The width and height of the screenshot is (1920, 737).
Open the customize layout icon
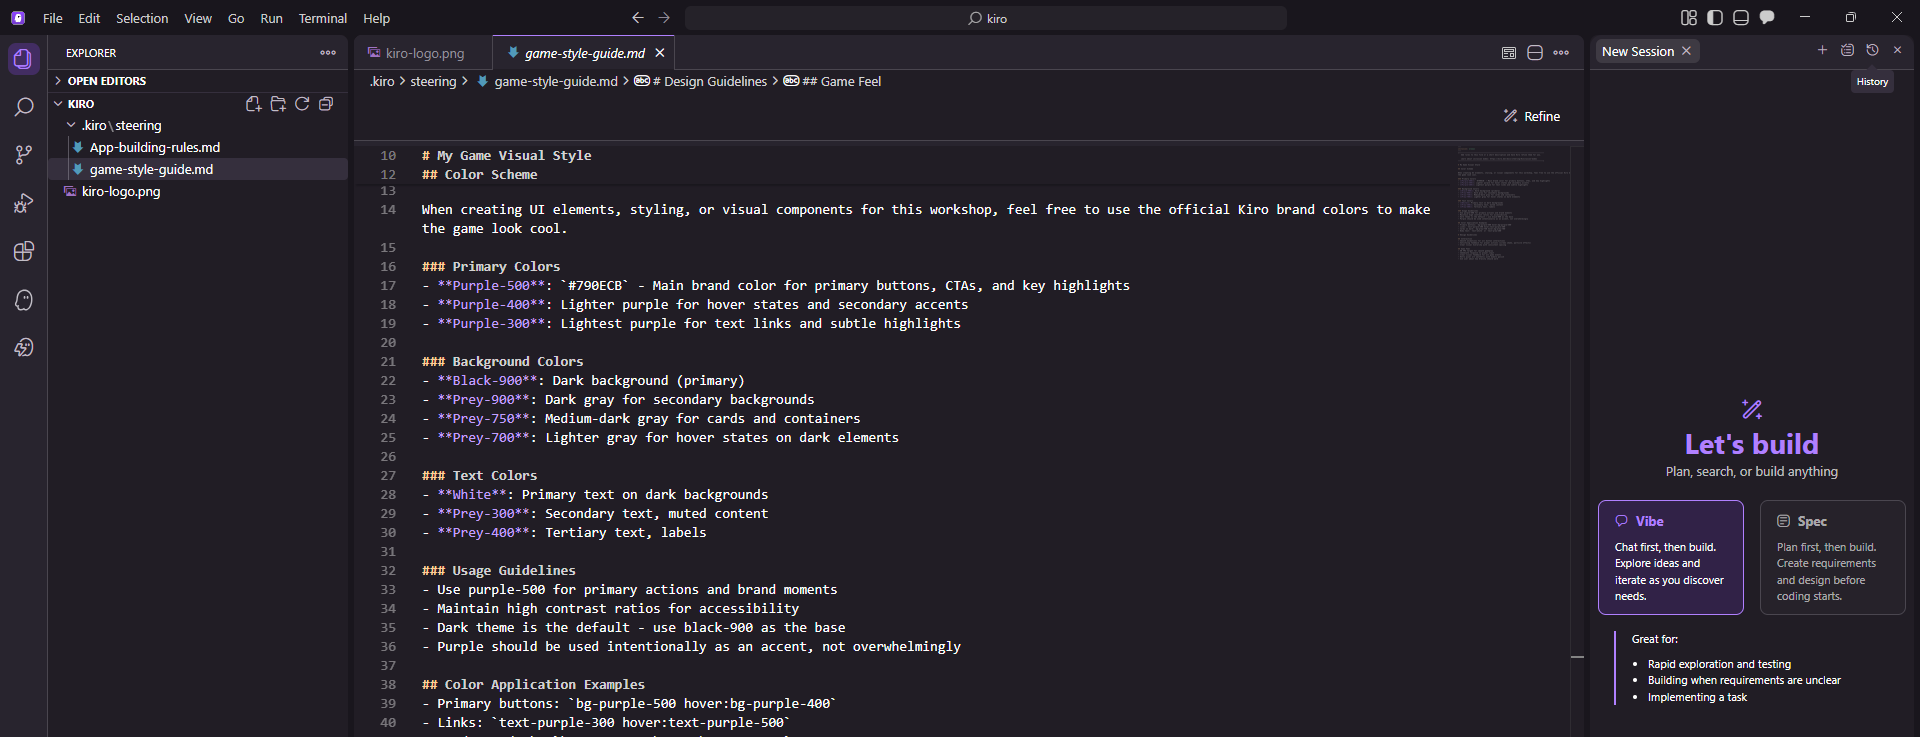pos(1689,18)
